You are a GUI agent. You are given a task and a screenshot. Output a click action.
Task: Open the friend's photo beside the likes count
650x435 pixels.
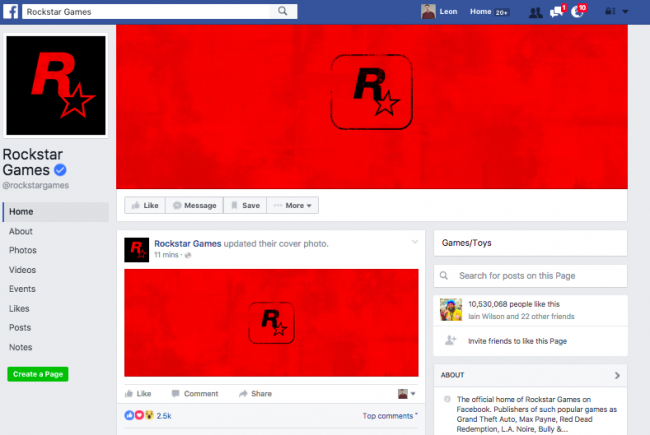(451, 309)
